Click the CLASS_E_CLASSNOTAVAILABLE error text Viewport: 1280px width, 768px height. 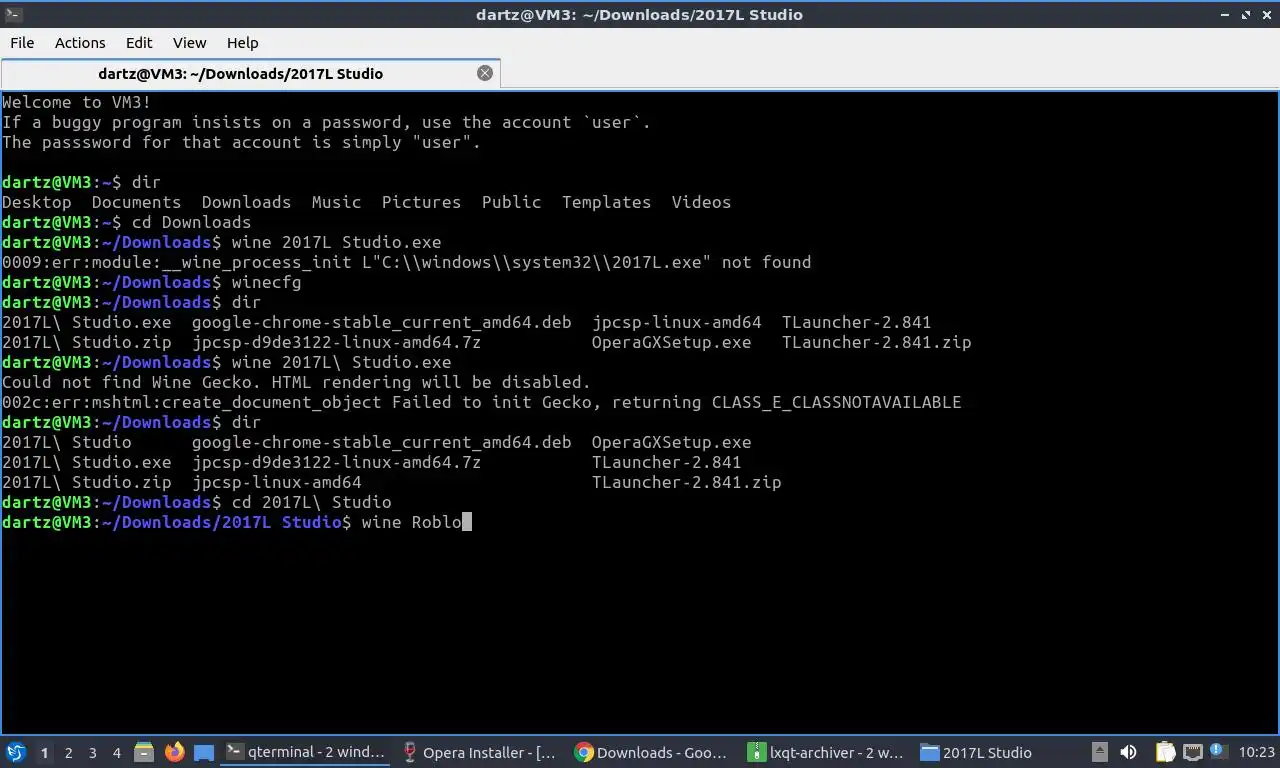tap(836, 402)
